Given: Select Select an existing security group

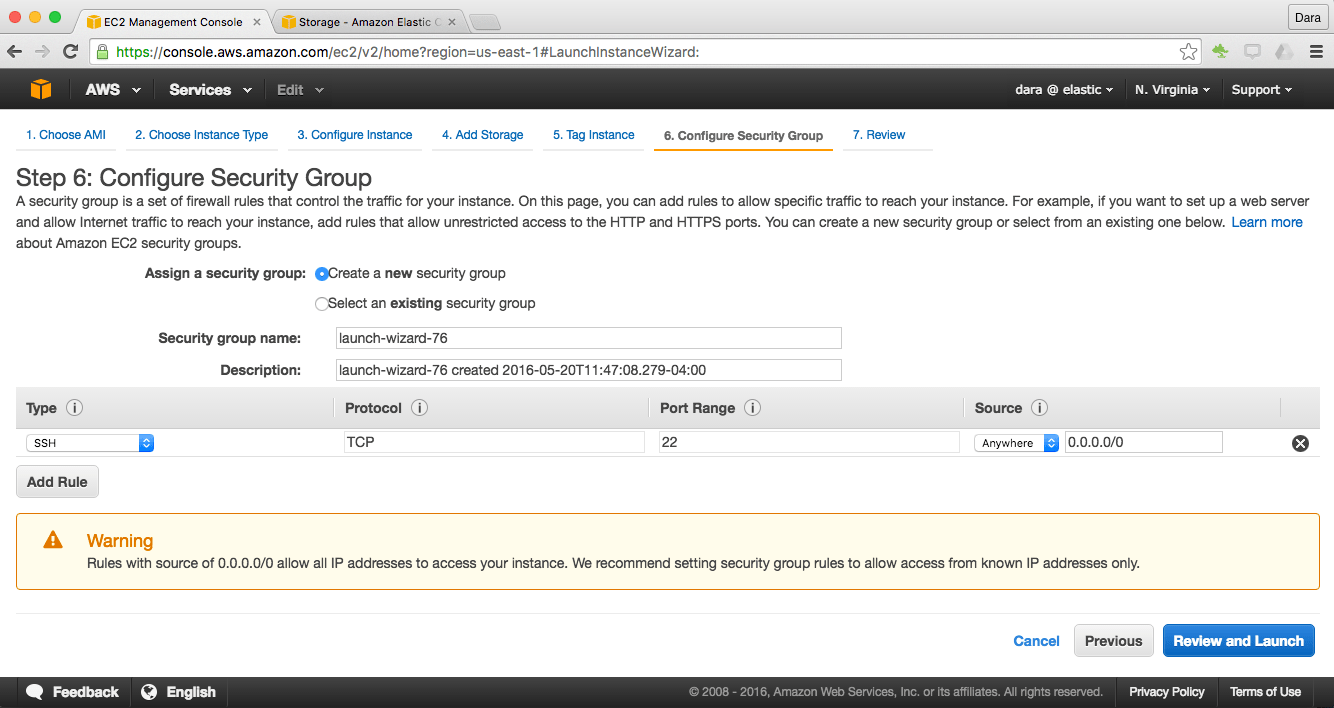Looking at the screenshot, I should tap(322, 303).
